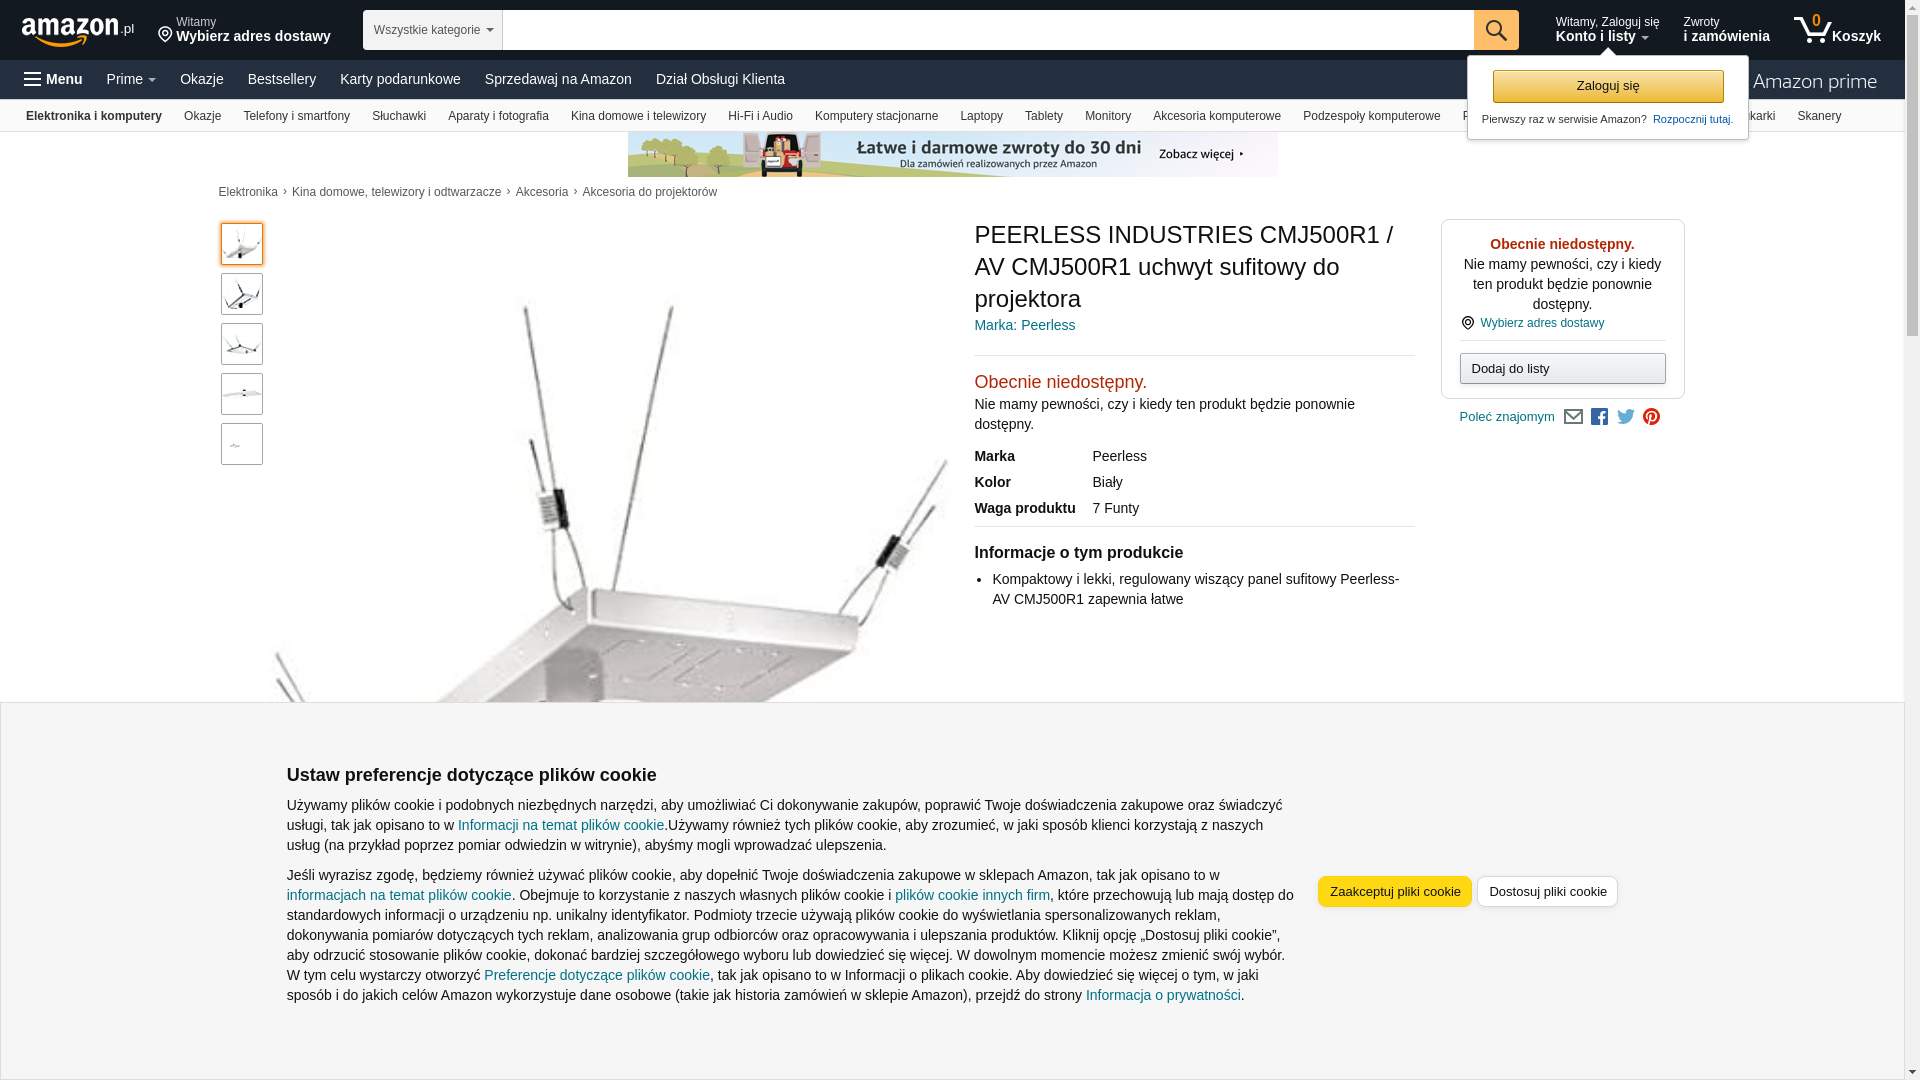The image size is (1920, 1080).
Task: Open the Laptopy category tab
Action: (x=981, y=116)
